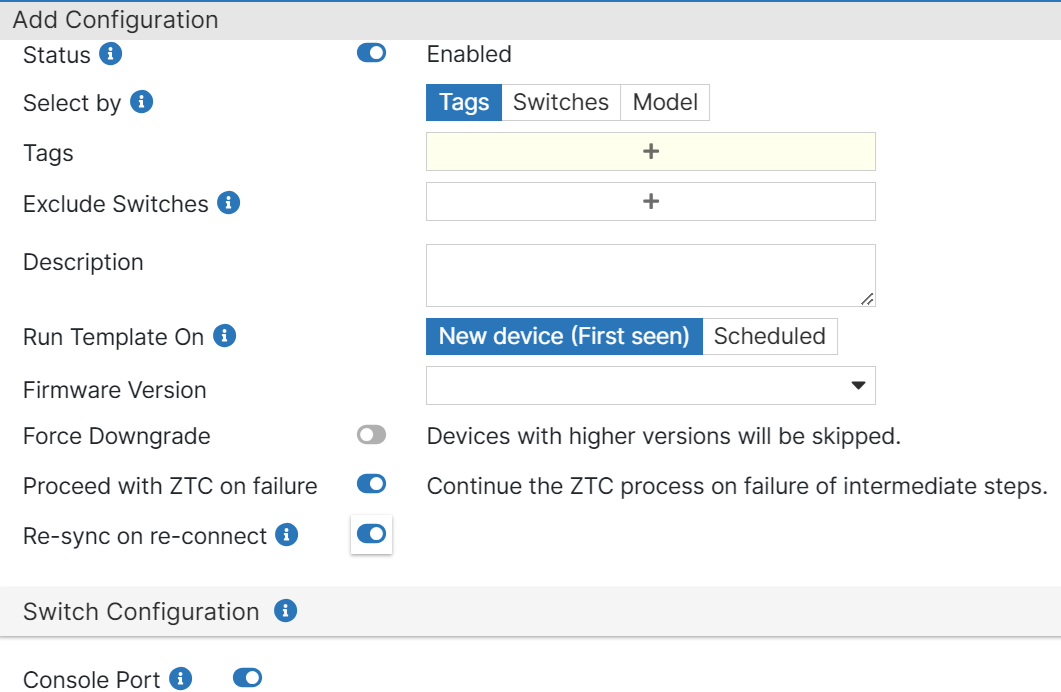Screen dimensions: 1061x692
Task: Turn off the Console Port toggle
Action: [x=246, y=678]
